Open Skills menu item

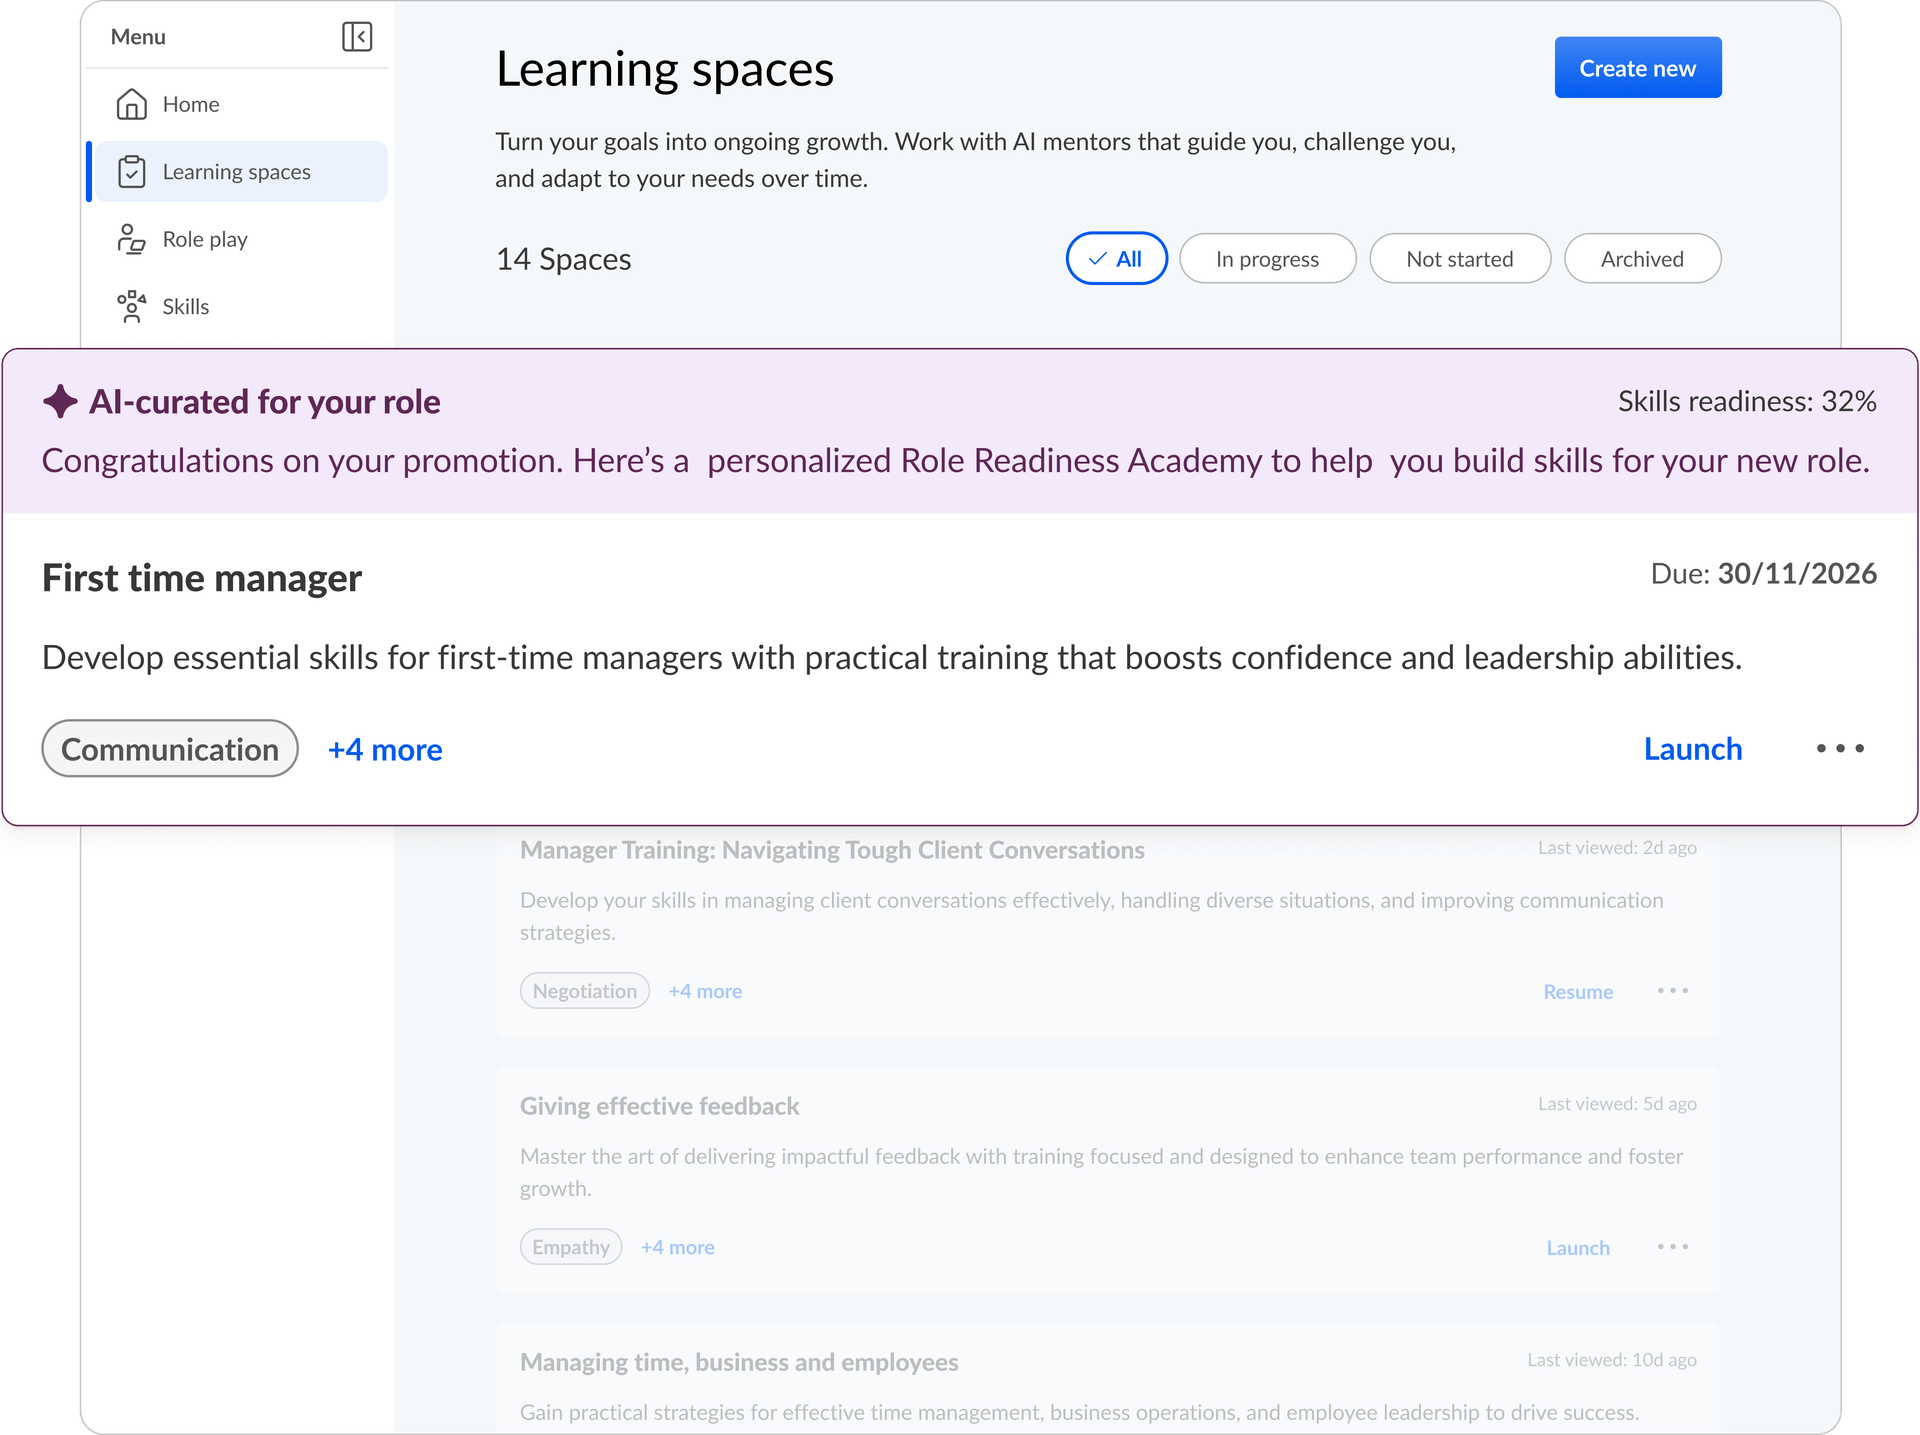point(237,306)
